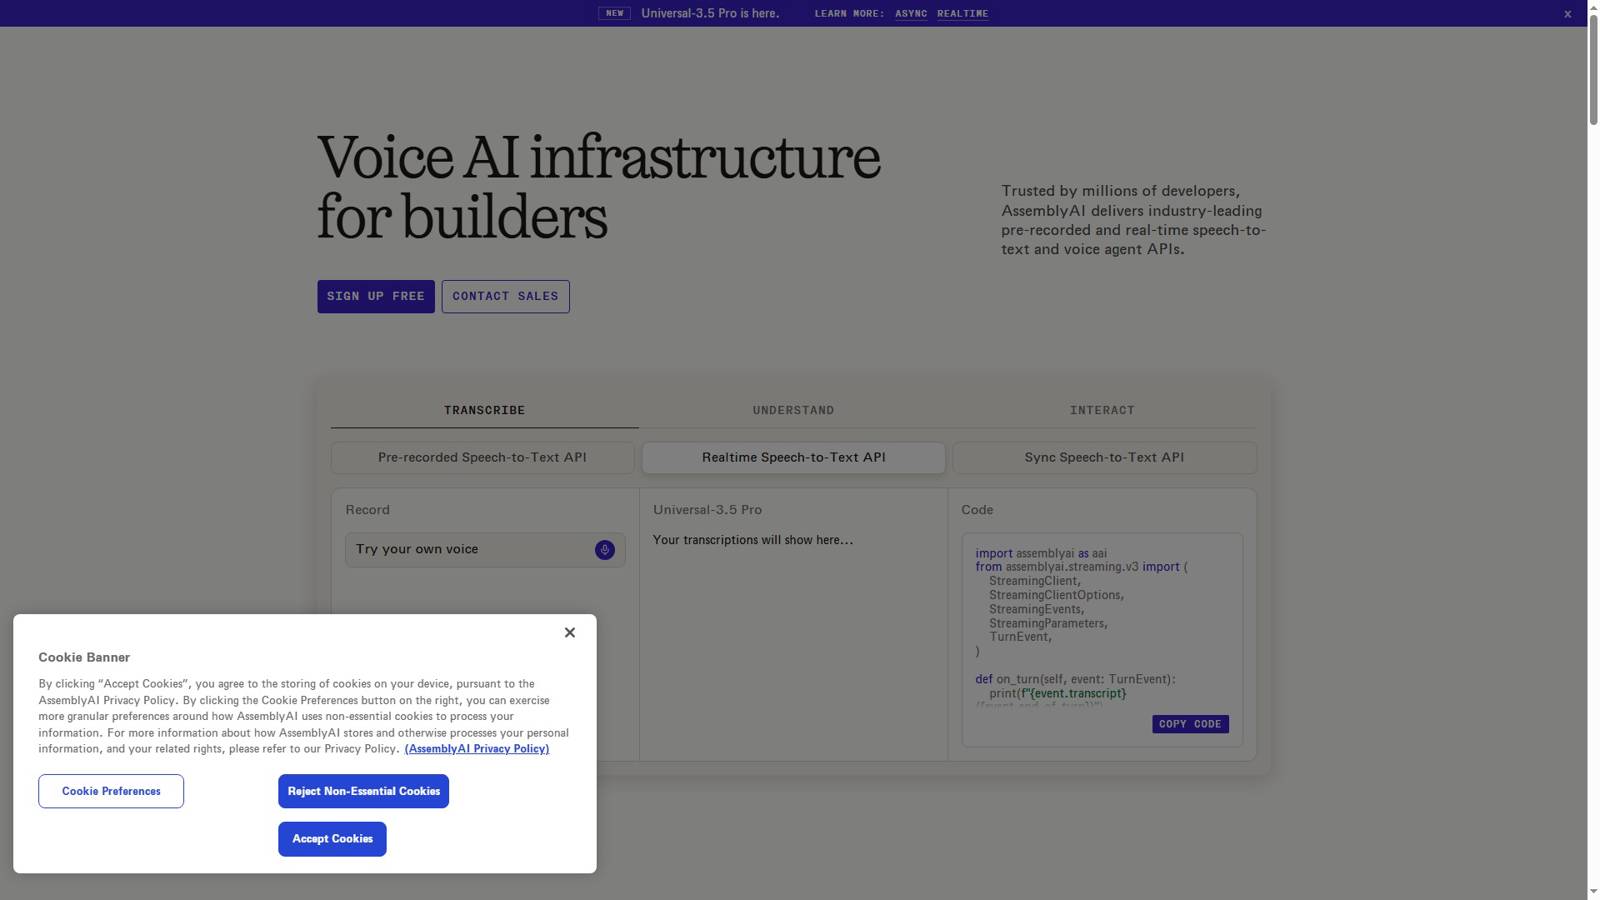
Task: Open the ASYNC learn more link
Action: point(911,14)
